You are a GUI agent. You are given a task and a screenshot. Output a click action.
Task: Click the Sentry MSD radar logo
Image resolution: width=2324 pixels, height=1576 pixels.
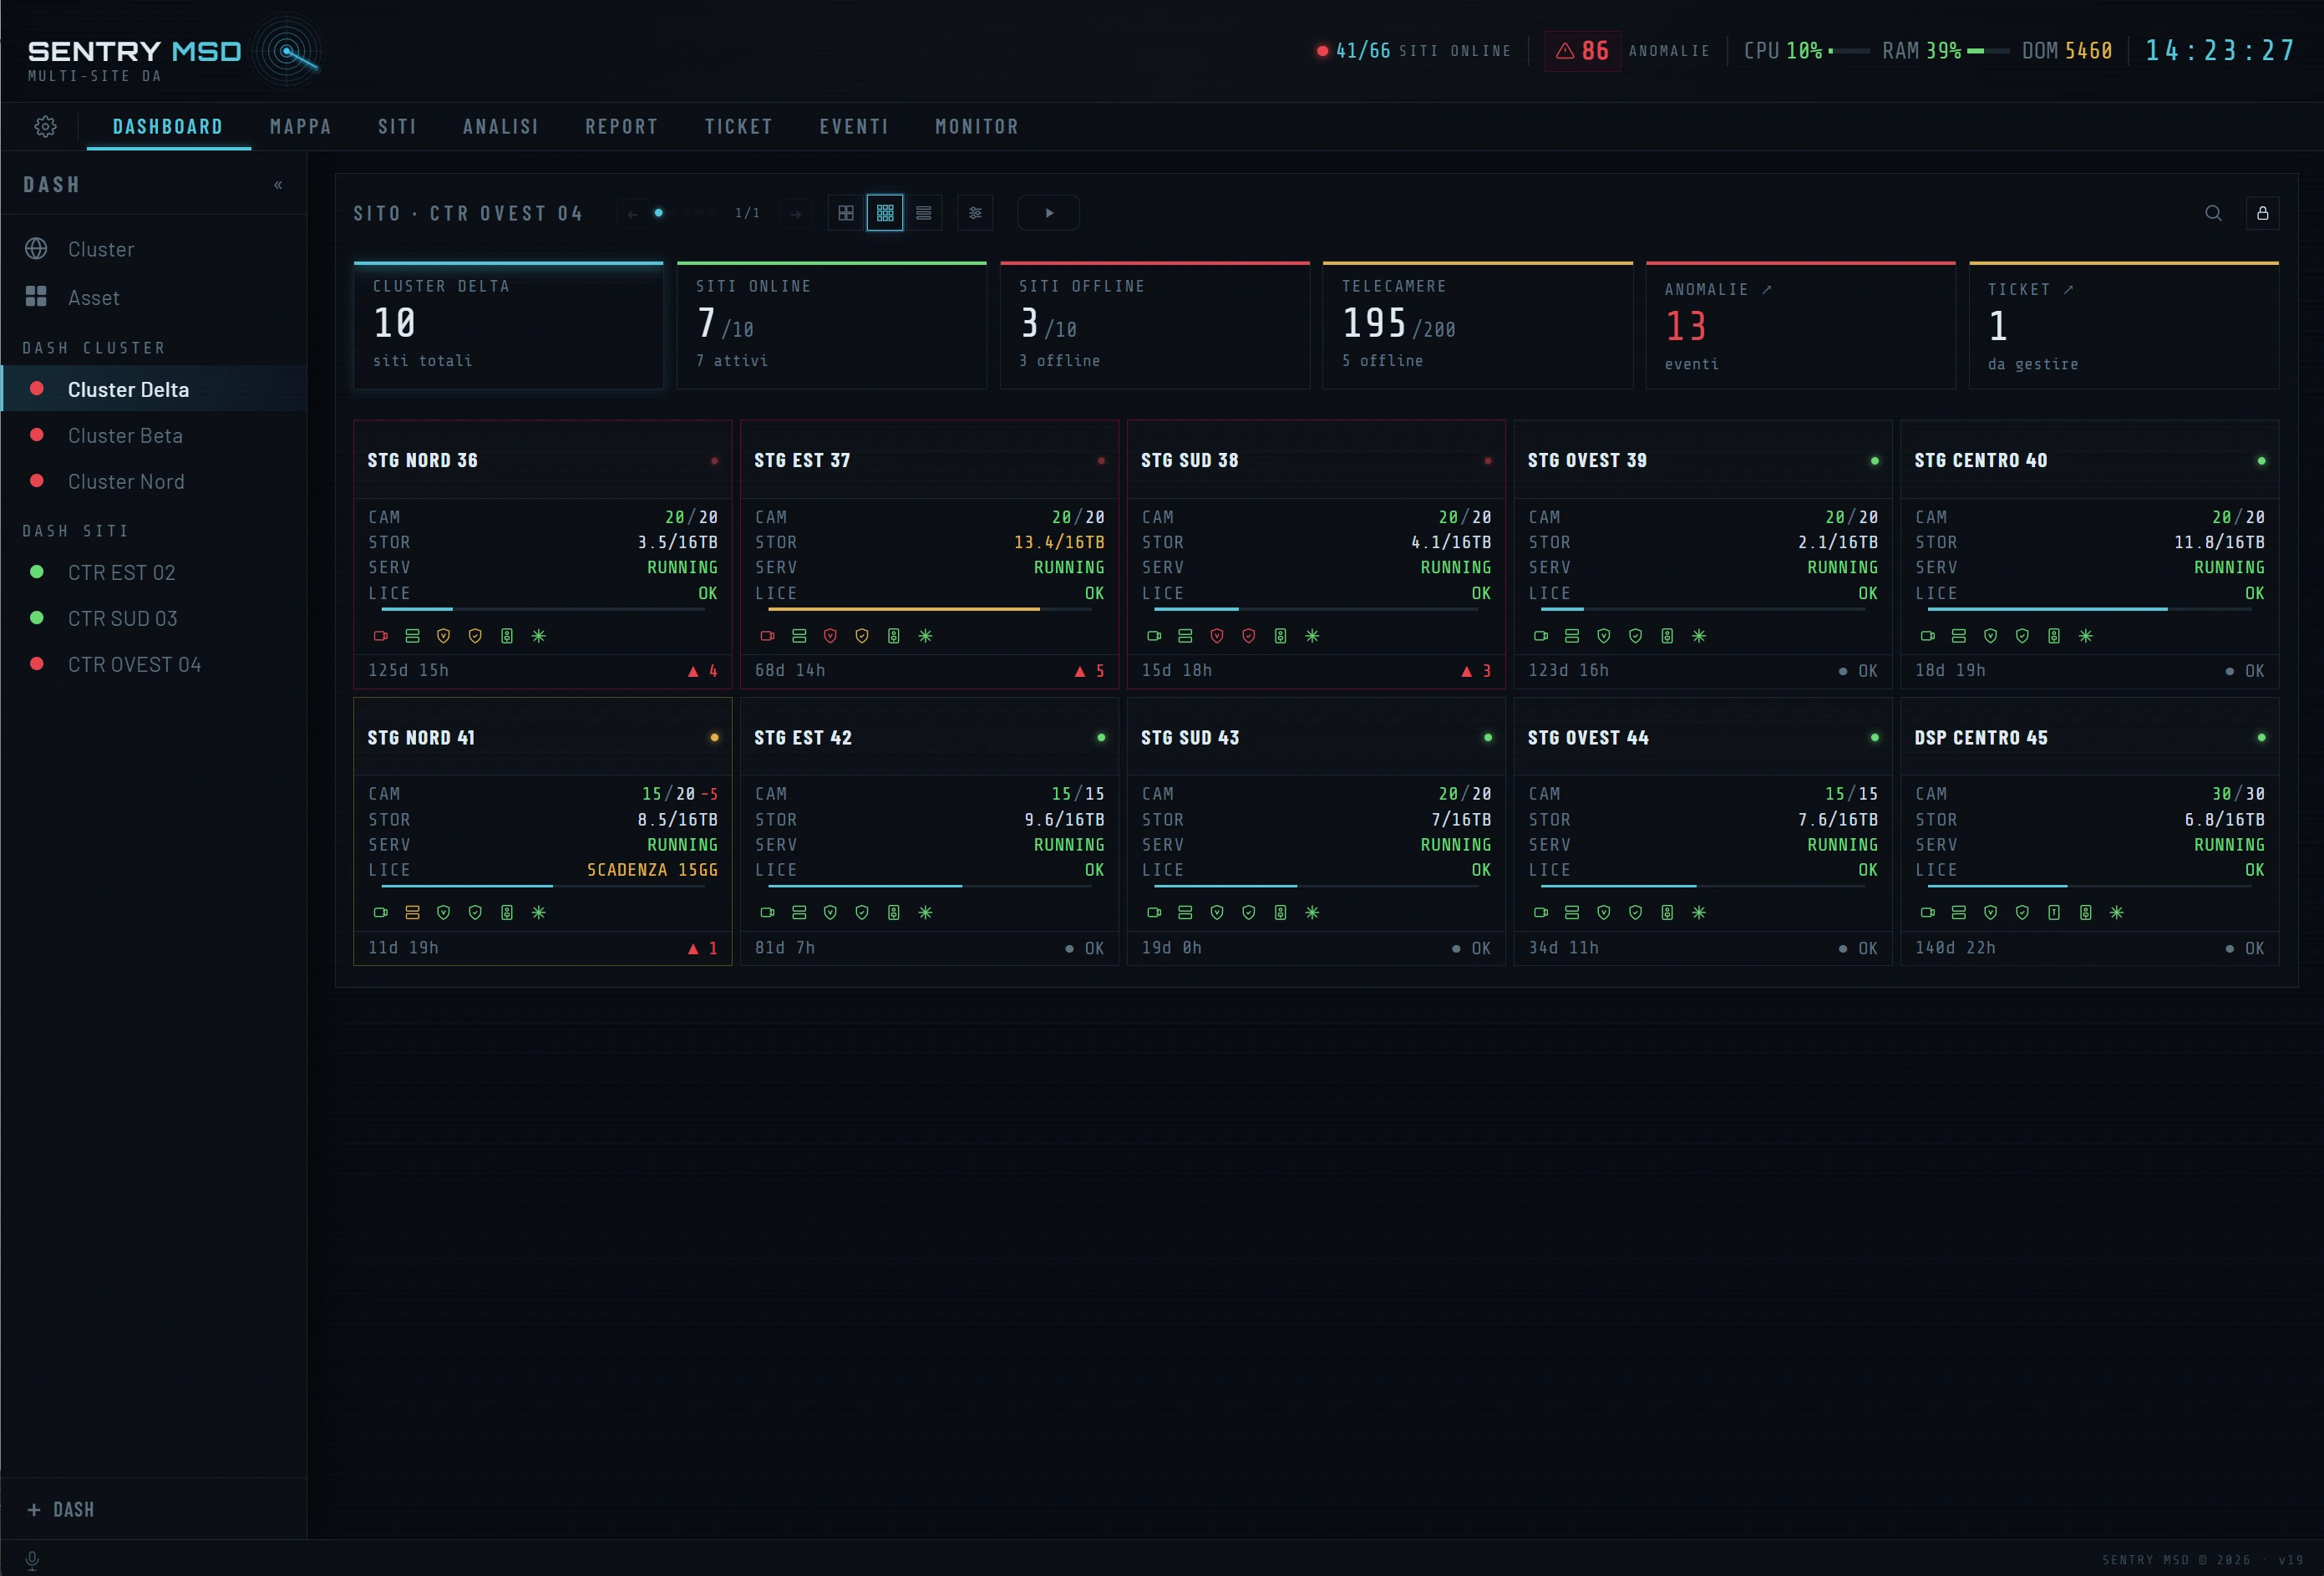(288, 51)
